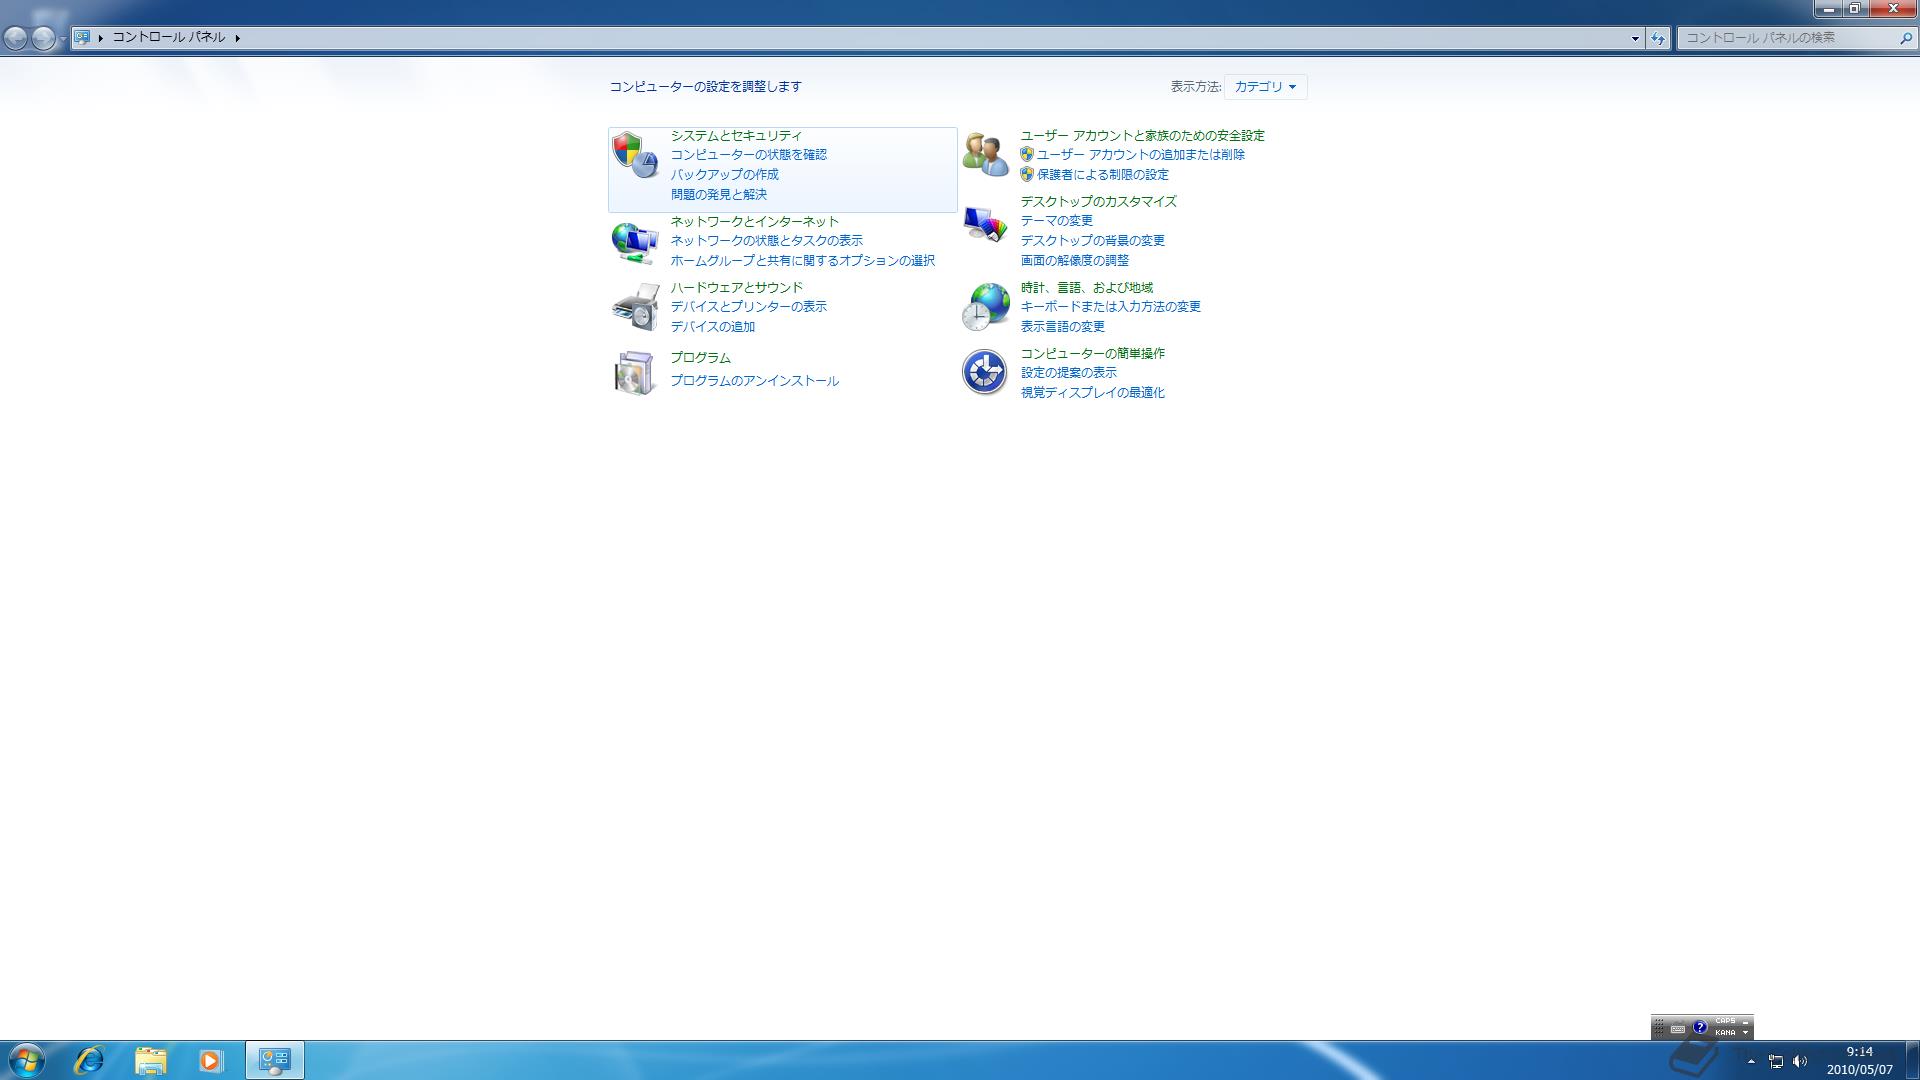Click the コンピューターの簡単操作 accessibility icon

pyautogui.click(x=985, y=372)
